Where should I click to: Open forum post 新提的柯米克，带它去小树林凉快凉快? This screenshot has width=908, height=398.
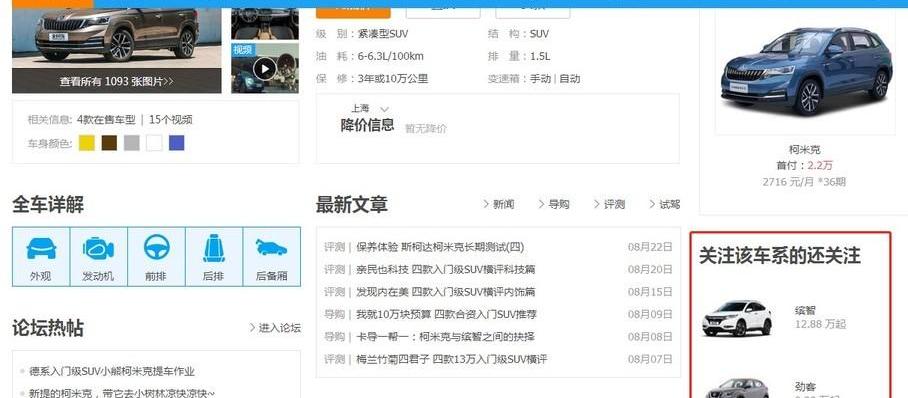(x=122, y=393)
